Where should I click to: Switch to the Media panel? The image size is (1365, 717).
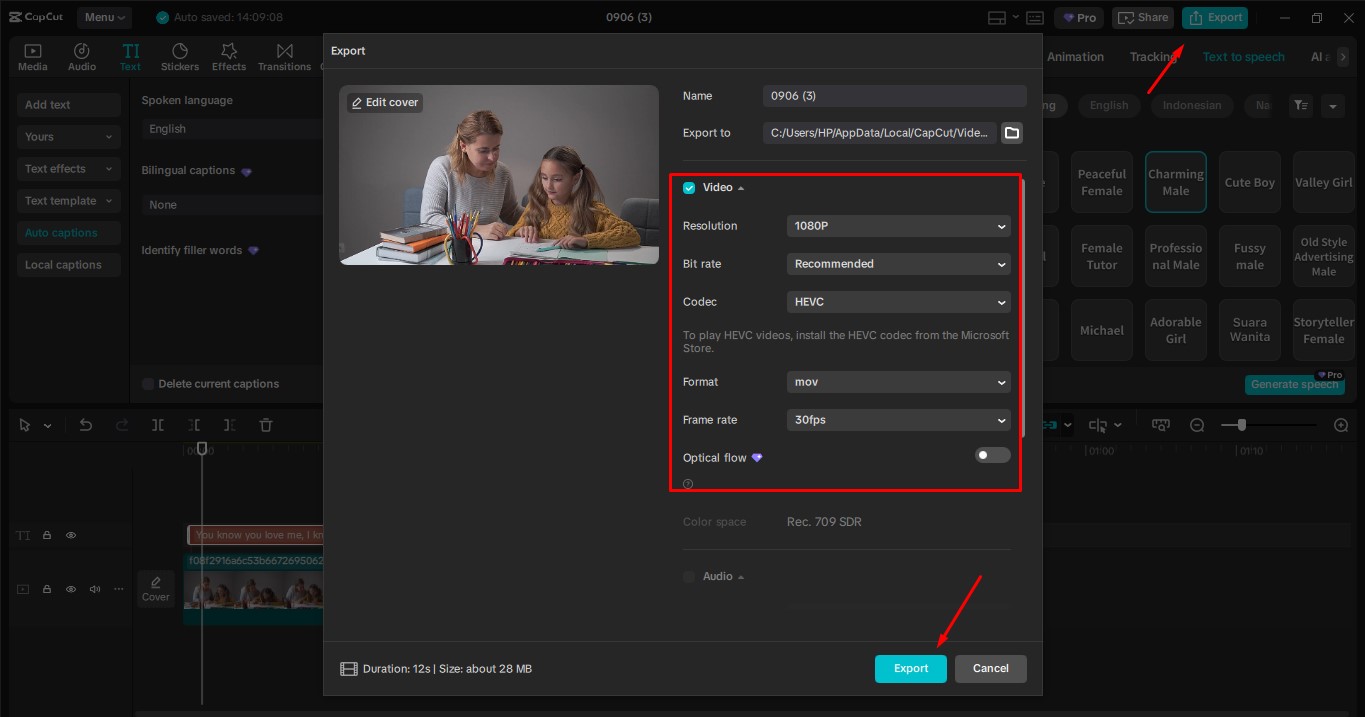(x=32, y=55)
